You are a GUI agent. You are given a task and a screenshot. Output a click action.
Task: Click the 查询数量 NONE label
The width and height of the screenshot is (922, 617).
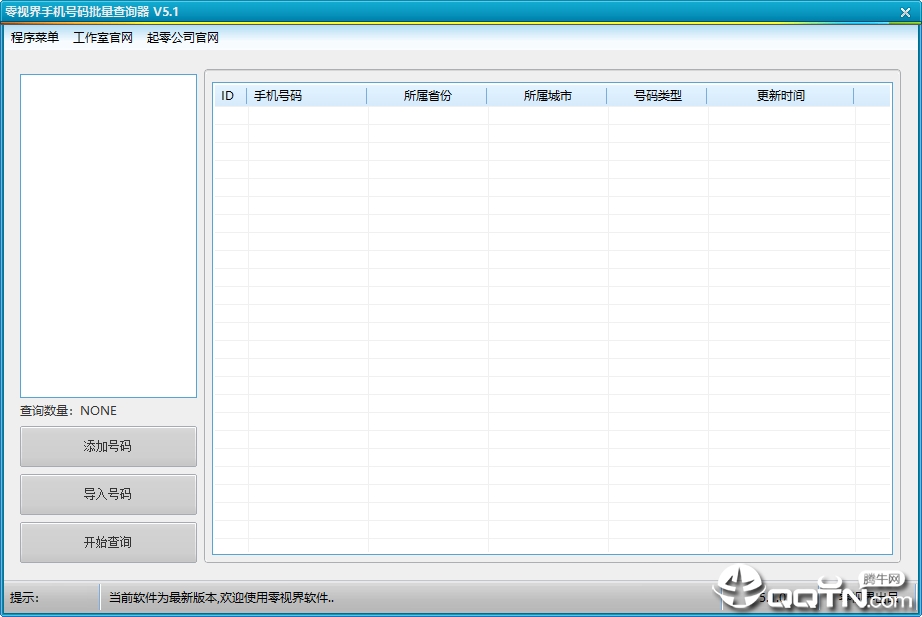(x=68, y=411)
